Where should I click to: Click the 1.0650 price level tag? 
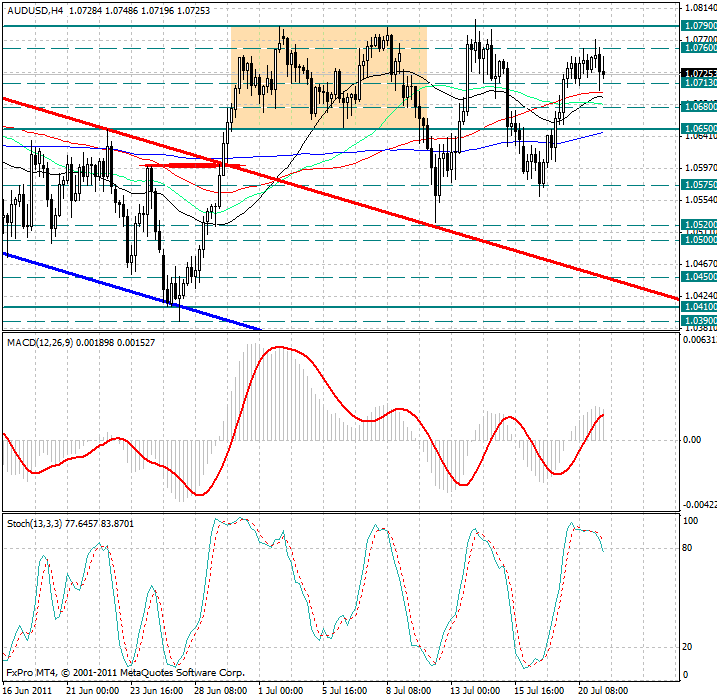click(x=699, y=129)
